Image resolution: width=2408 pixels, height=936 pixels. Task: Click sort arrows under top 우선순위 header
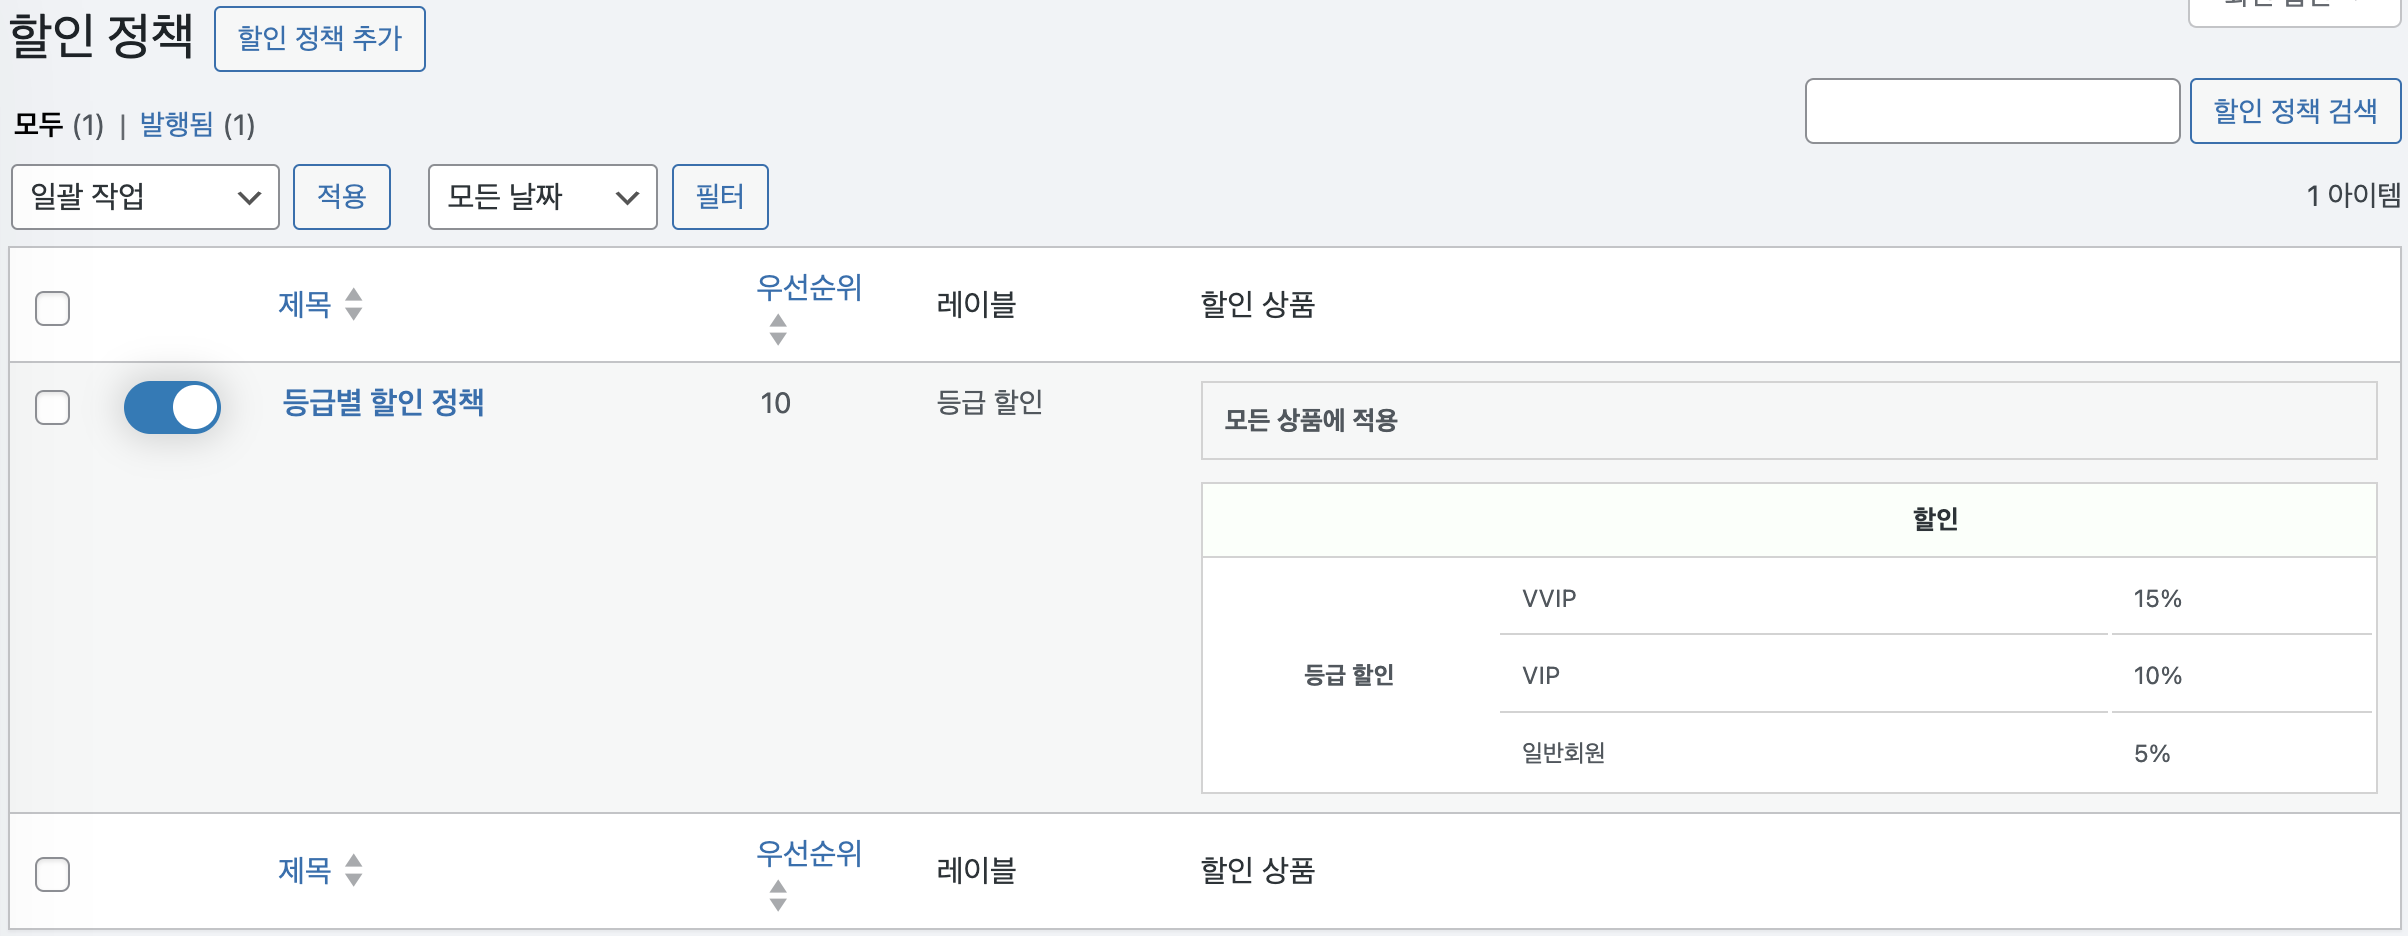[778, 329]
